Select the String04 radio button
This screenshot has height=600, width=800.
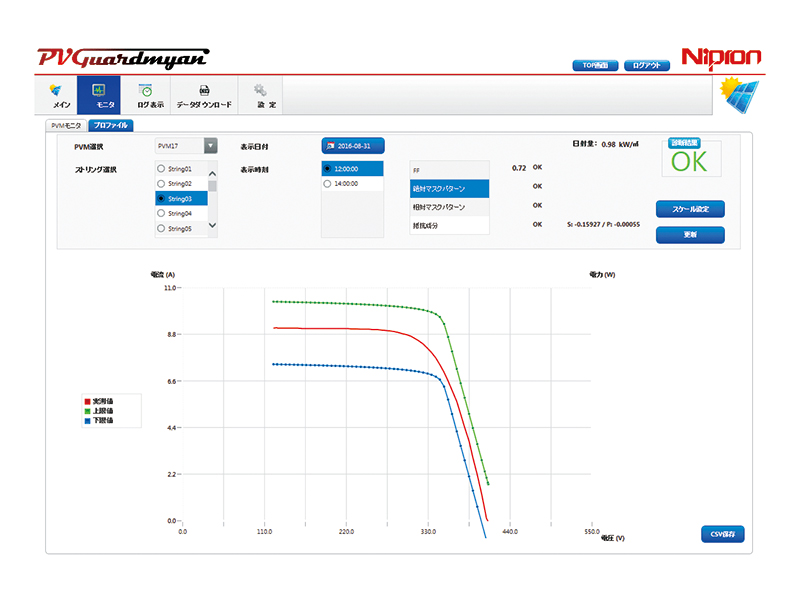[x=161, y=214]
